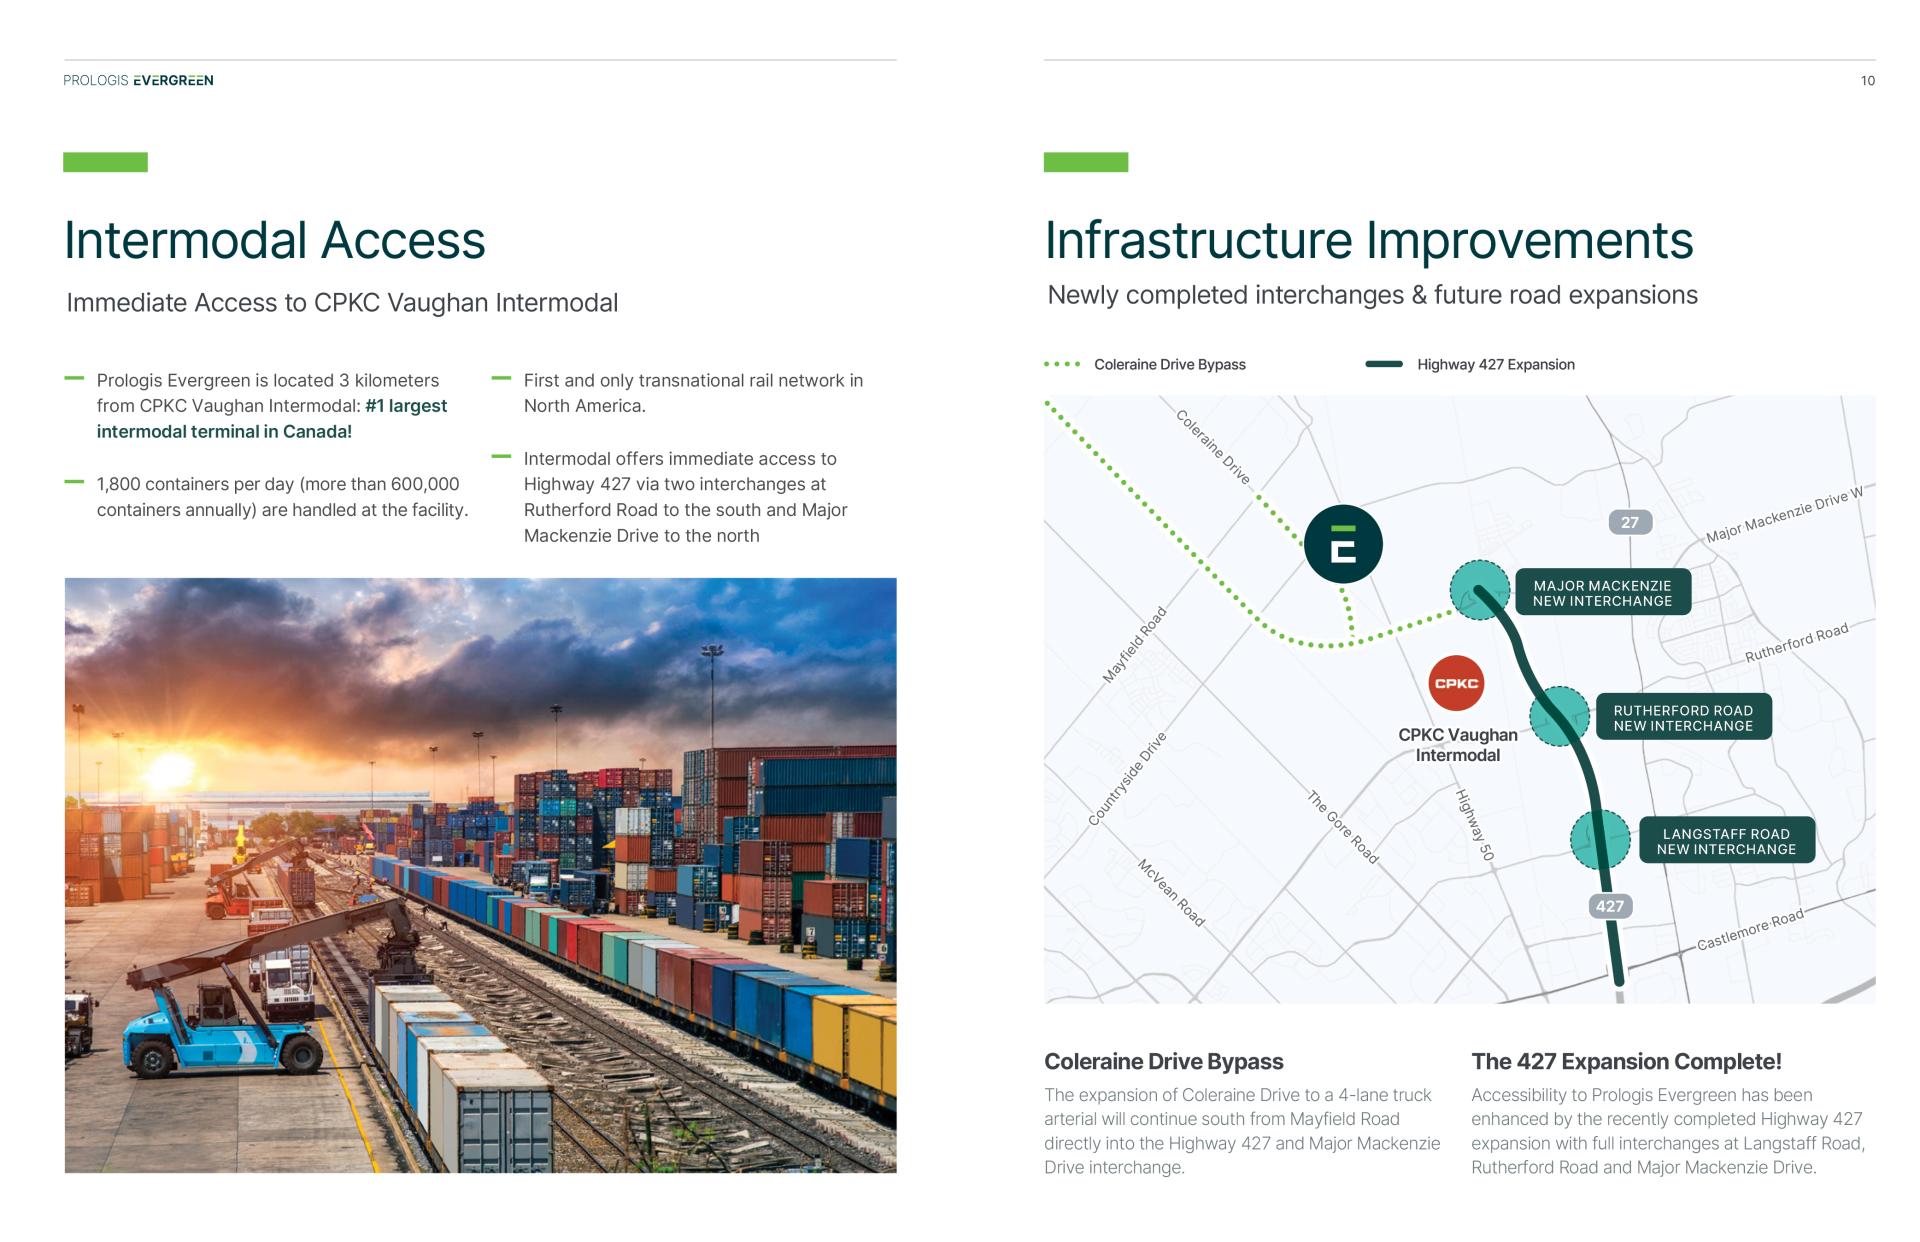Screen dimensions: 1920x1242
Task: Click the "4-lane truck arterial" paragraph below the map
Action: coord(1242,1131)
